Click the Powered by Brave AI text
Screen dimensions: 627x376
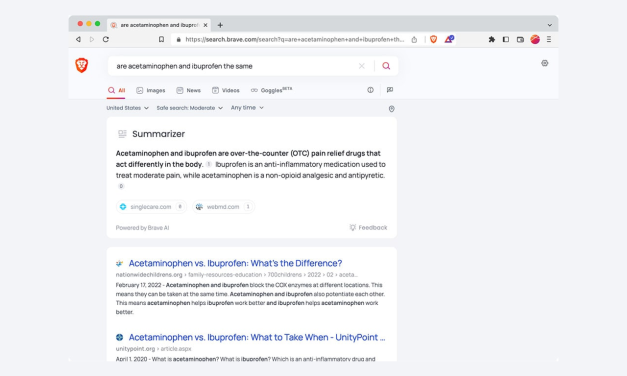coord(142,228)
